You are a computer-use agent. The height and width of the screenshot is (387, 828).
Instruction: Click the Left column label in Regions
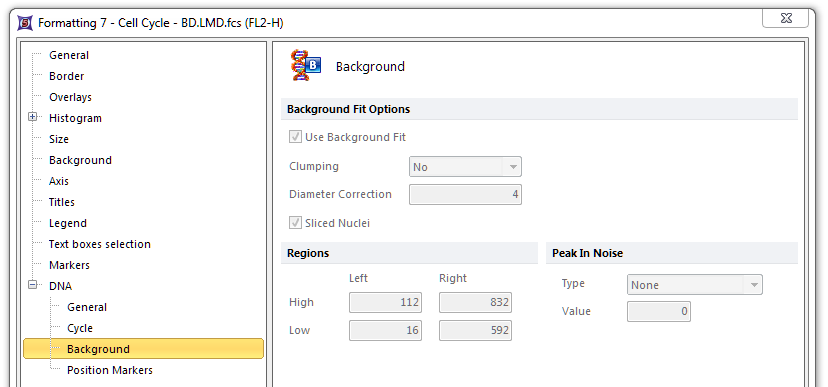point(358,278)
